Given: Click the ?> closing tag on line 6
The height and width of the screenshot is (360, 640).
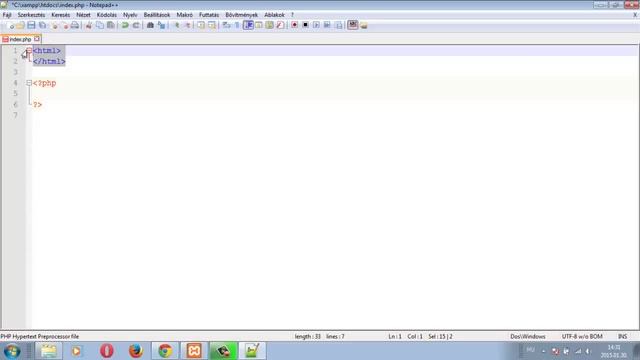Looking at the screenshot, I should tap(38, 104).
